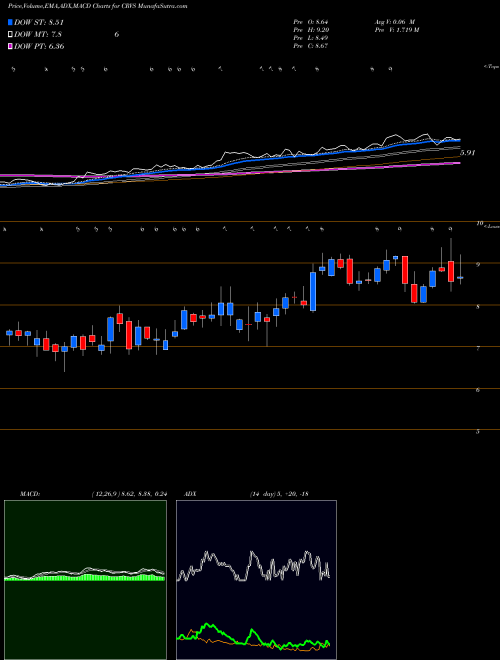Screen dimensions: 500x660
Task: Click the 'Avg V: 0.06 M' value
Action: tap(395, 22)
